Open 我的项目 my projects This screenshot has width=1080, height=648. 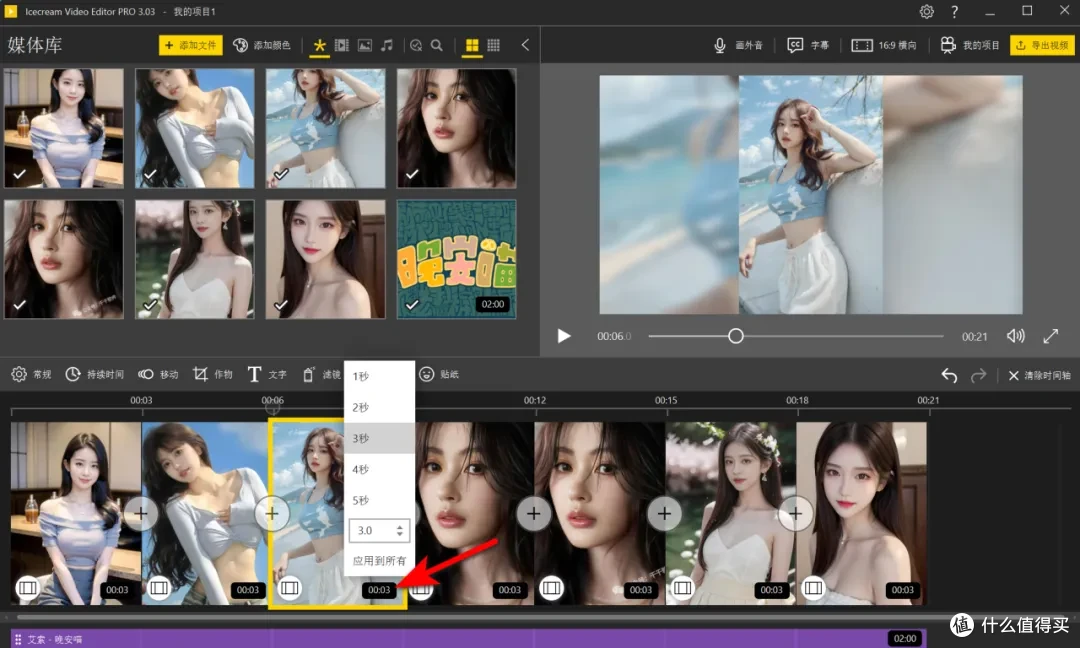click(969, 45)
